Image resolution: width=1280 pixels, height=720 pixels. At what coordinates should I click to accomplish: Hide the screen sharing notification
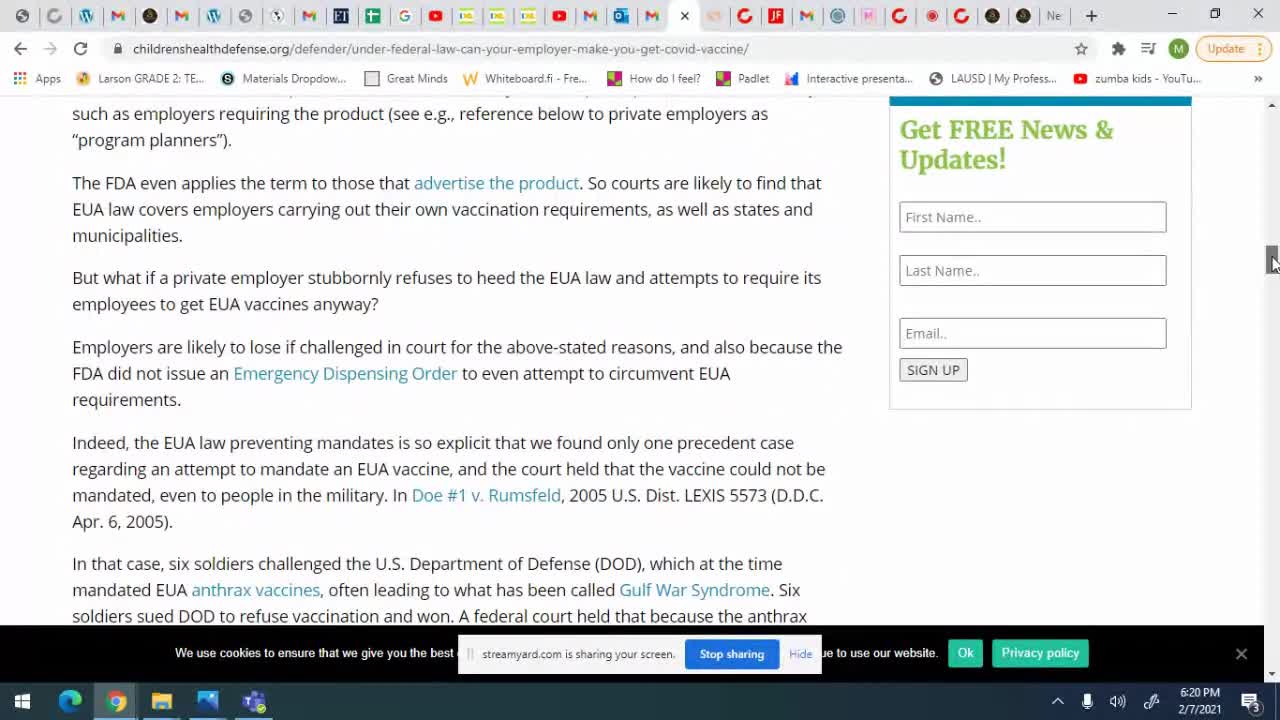pos(800,654)
